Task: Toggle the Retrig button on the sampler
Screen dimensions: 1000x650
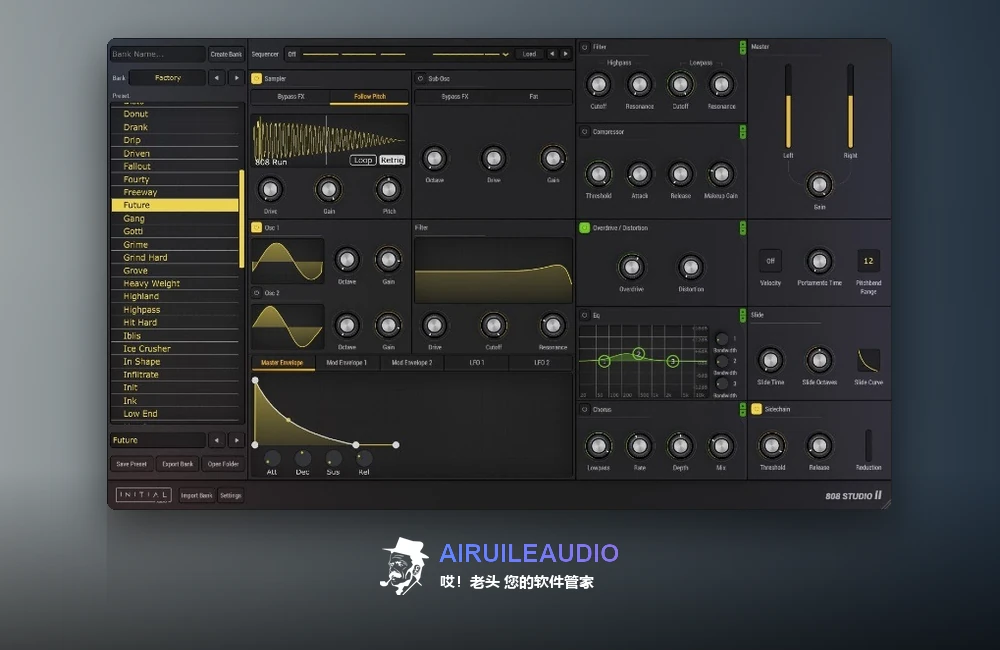Action: (x=392, y=160)
